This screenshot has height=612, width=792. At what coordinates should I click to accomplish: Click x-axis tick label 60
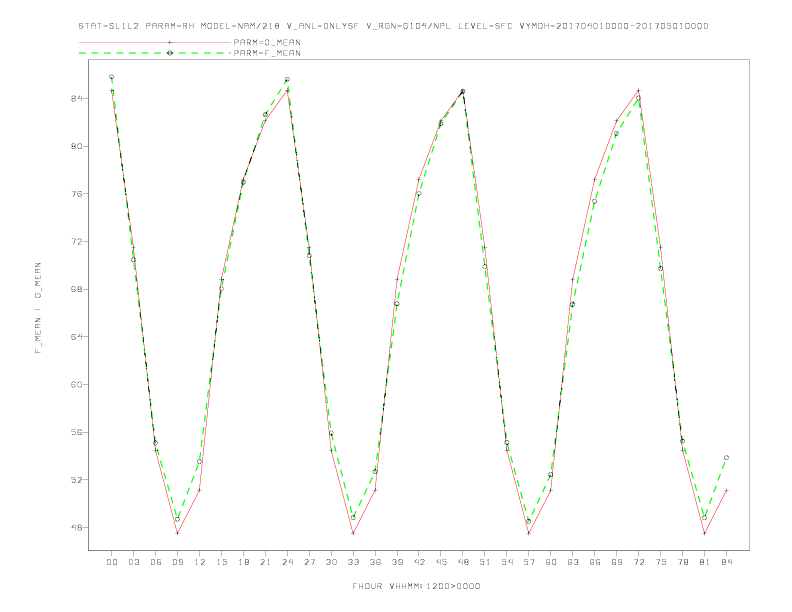551,562
